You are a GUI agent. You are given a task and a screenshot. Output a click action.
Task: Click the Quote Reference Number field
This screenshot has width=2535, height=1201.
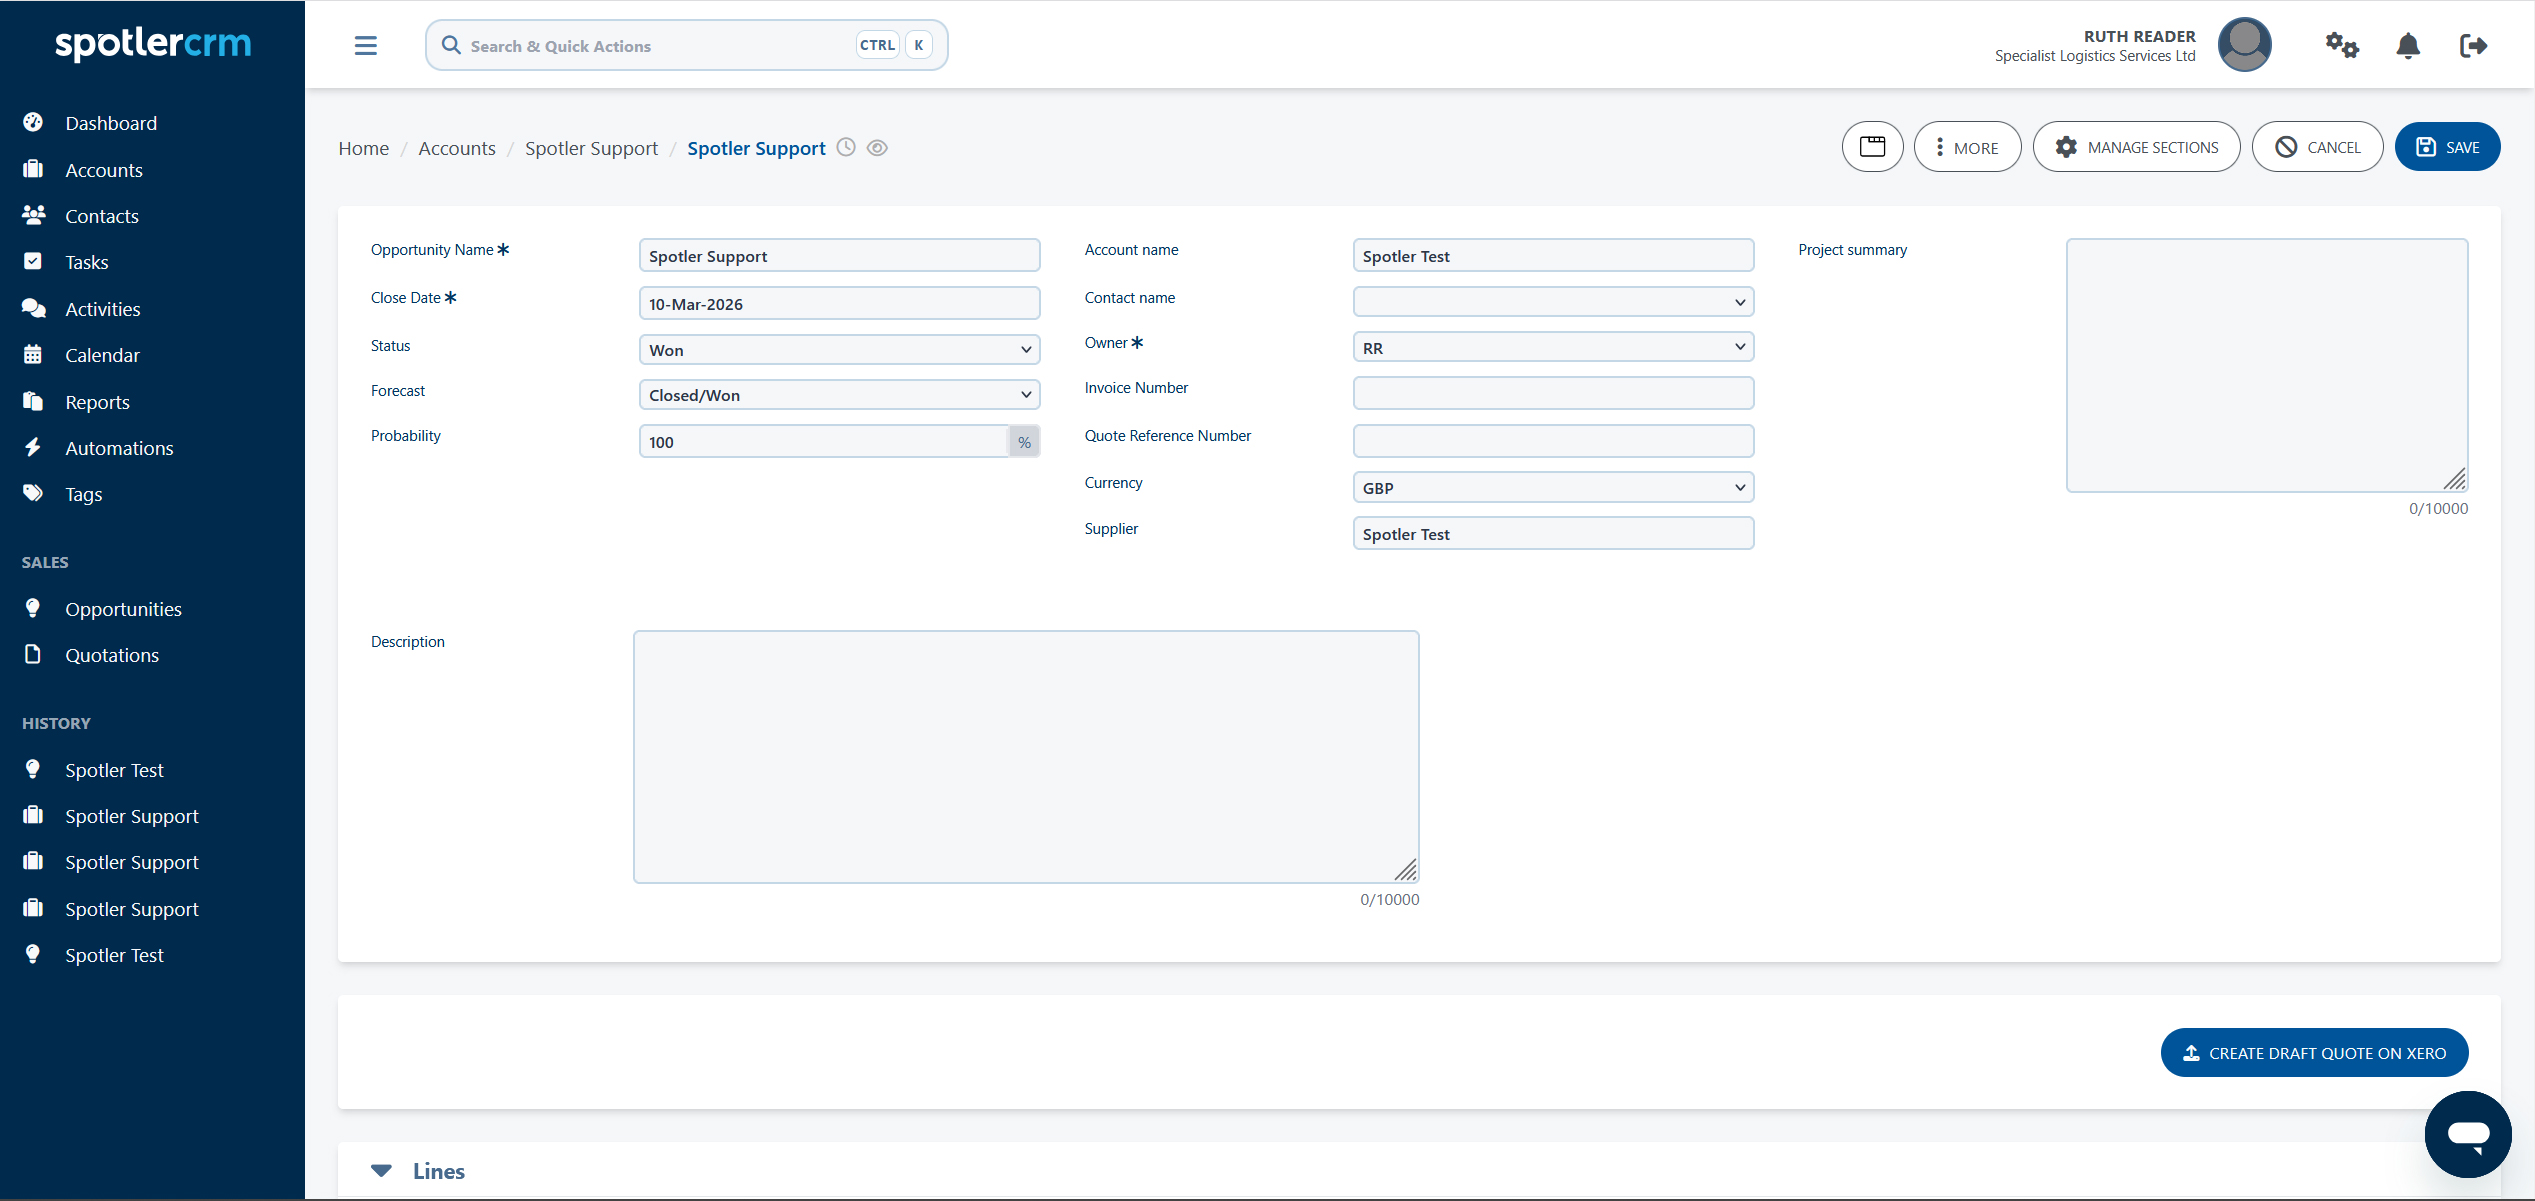[1553, 441]
